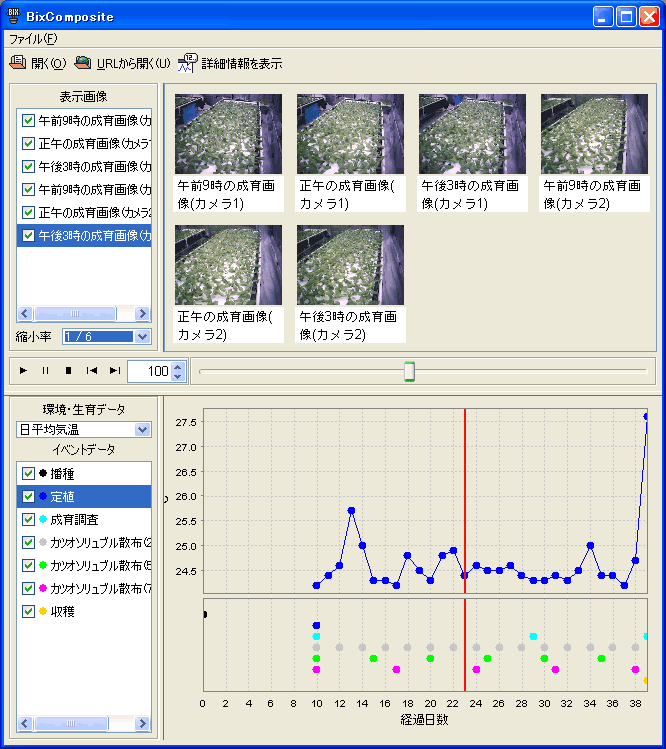Click the 詳細情報を表示 detail info icon
The height and width of the screenshot is (749, 666).
pos(187,63)
